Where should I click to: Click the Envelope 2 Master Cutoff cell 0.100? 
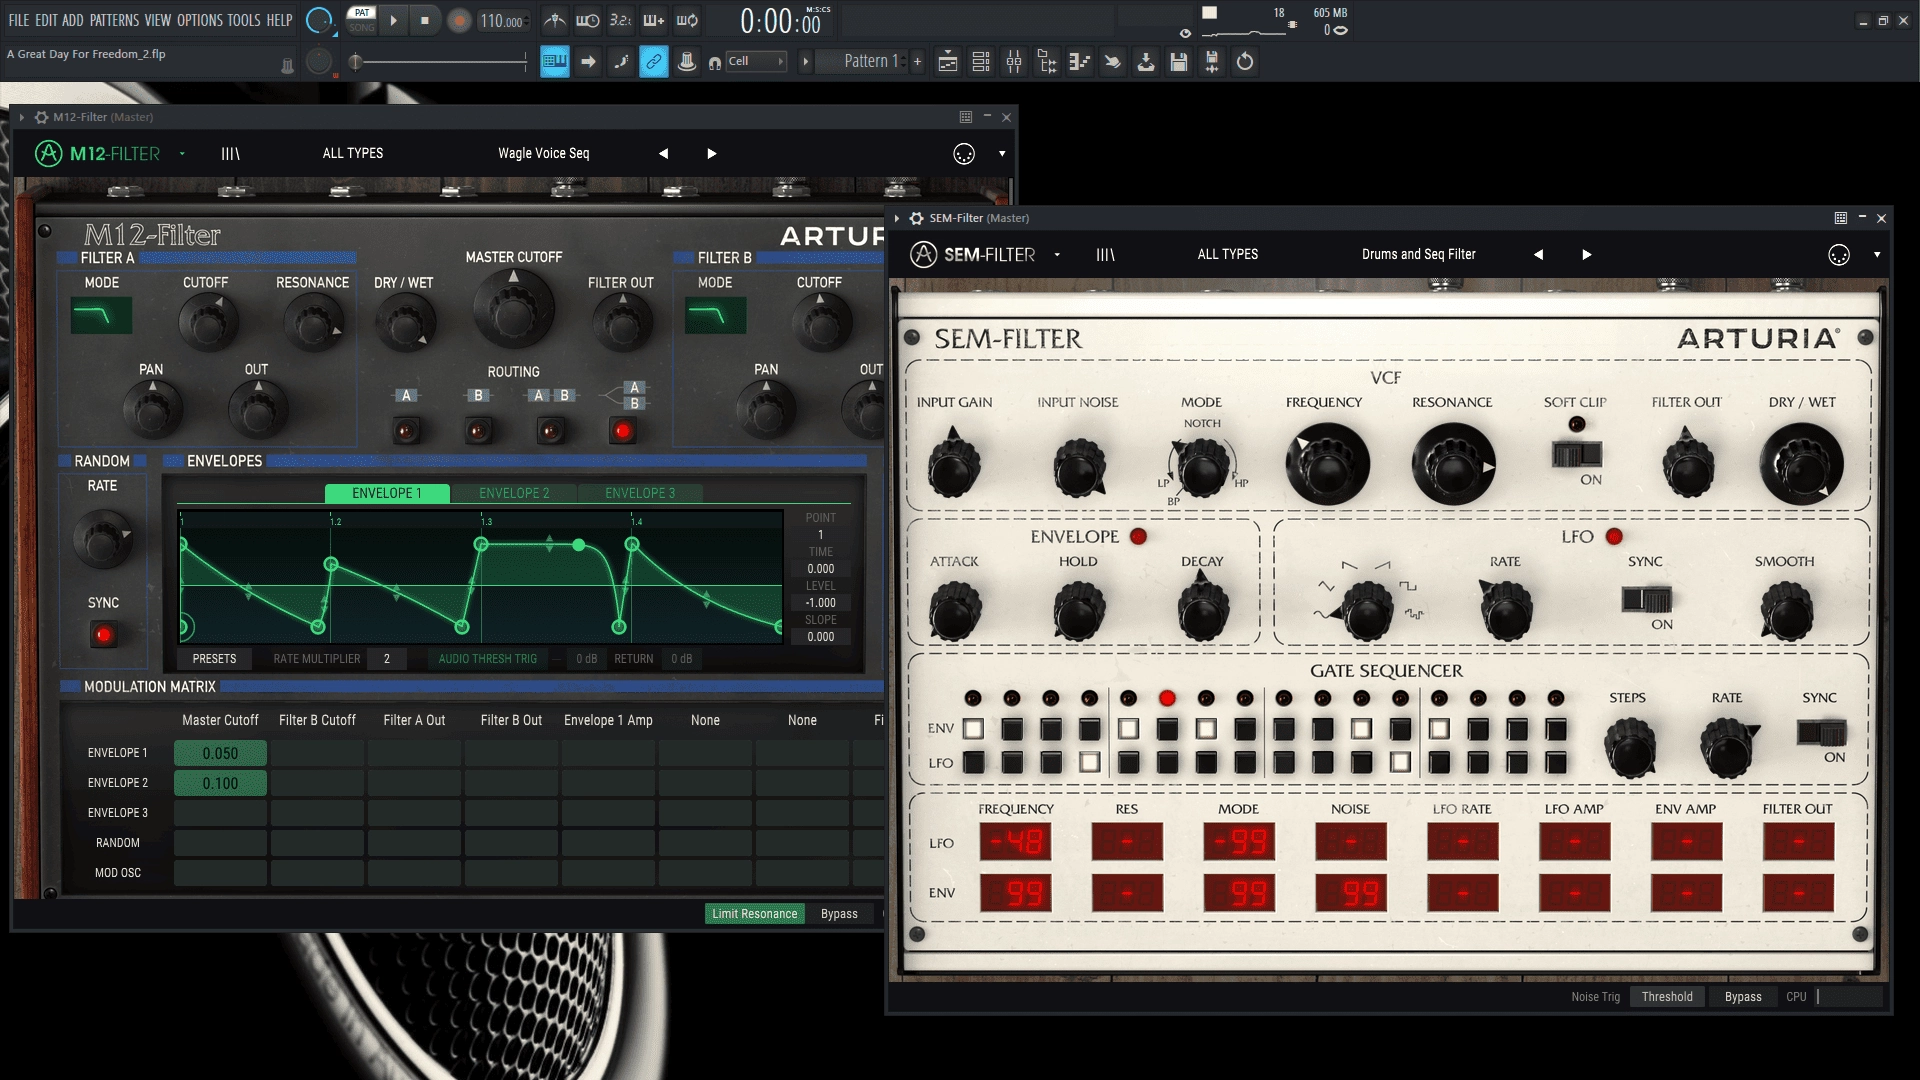tap(220, 783)
